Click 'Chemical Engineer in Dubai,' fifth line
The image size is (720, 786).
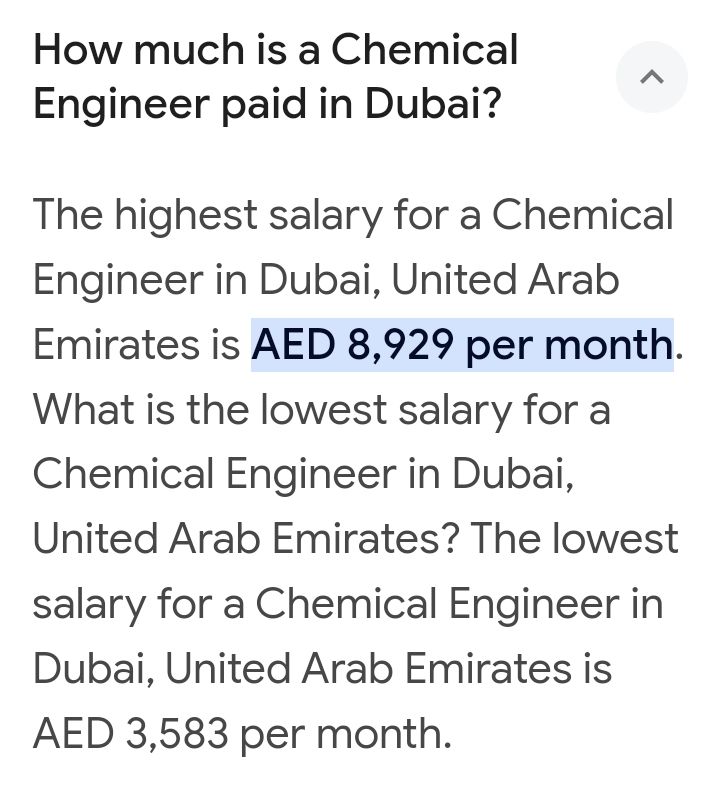[304, 474]
